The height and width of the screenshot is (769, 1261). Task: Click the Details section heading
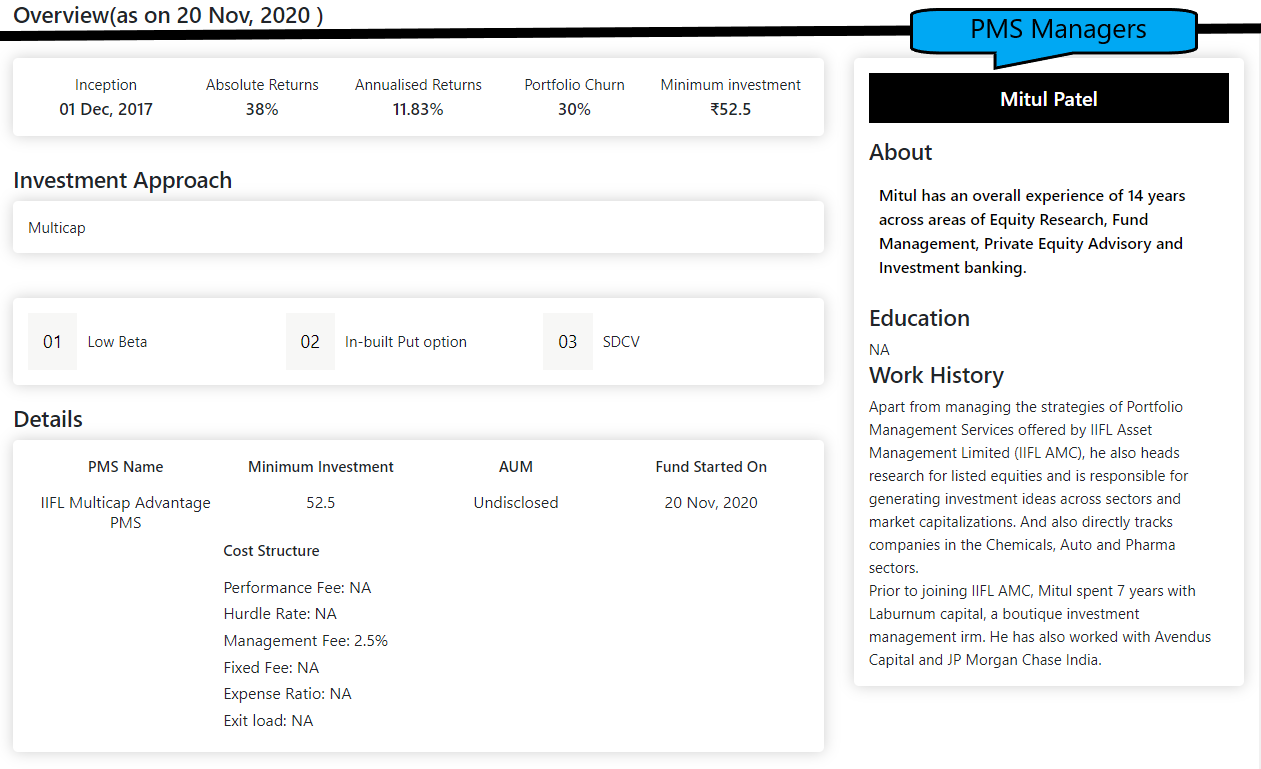click(x=48, y=419)
